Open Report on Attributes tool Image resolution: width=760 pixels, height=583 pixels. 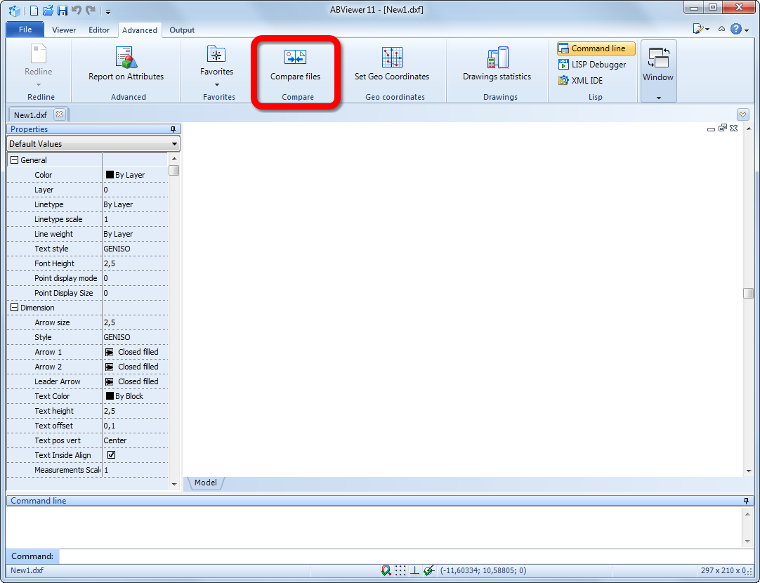tap(126, 63)
